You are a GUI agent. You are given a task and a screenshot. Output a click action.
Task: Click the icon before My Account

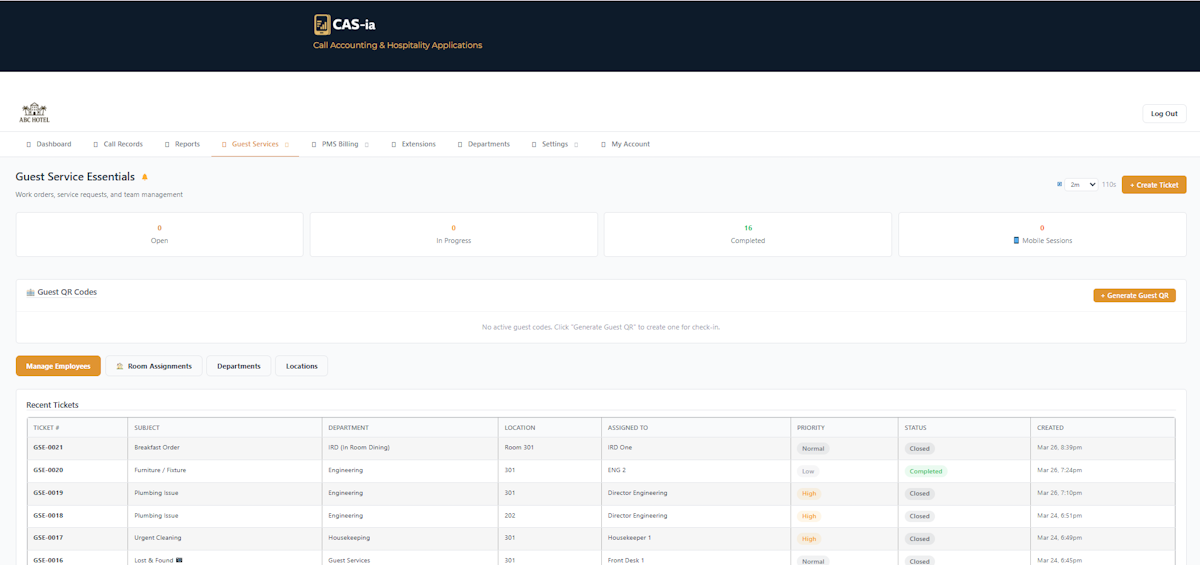pyautogui.click(x=603, y=144)
